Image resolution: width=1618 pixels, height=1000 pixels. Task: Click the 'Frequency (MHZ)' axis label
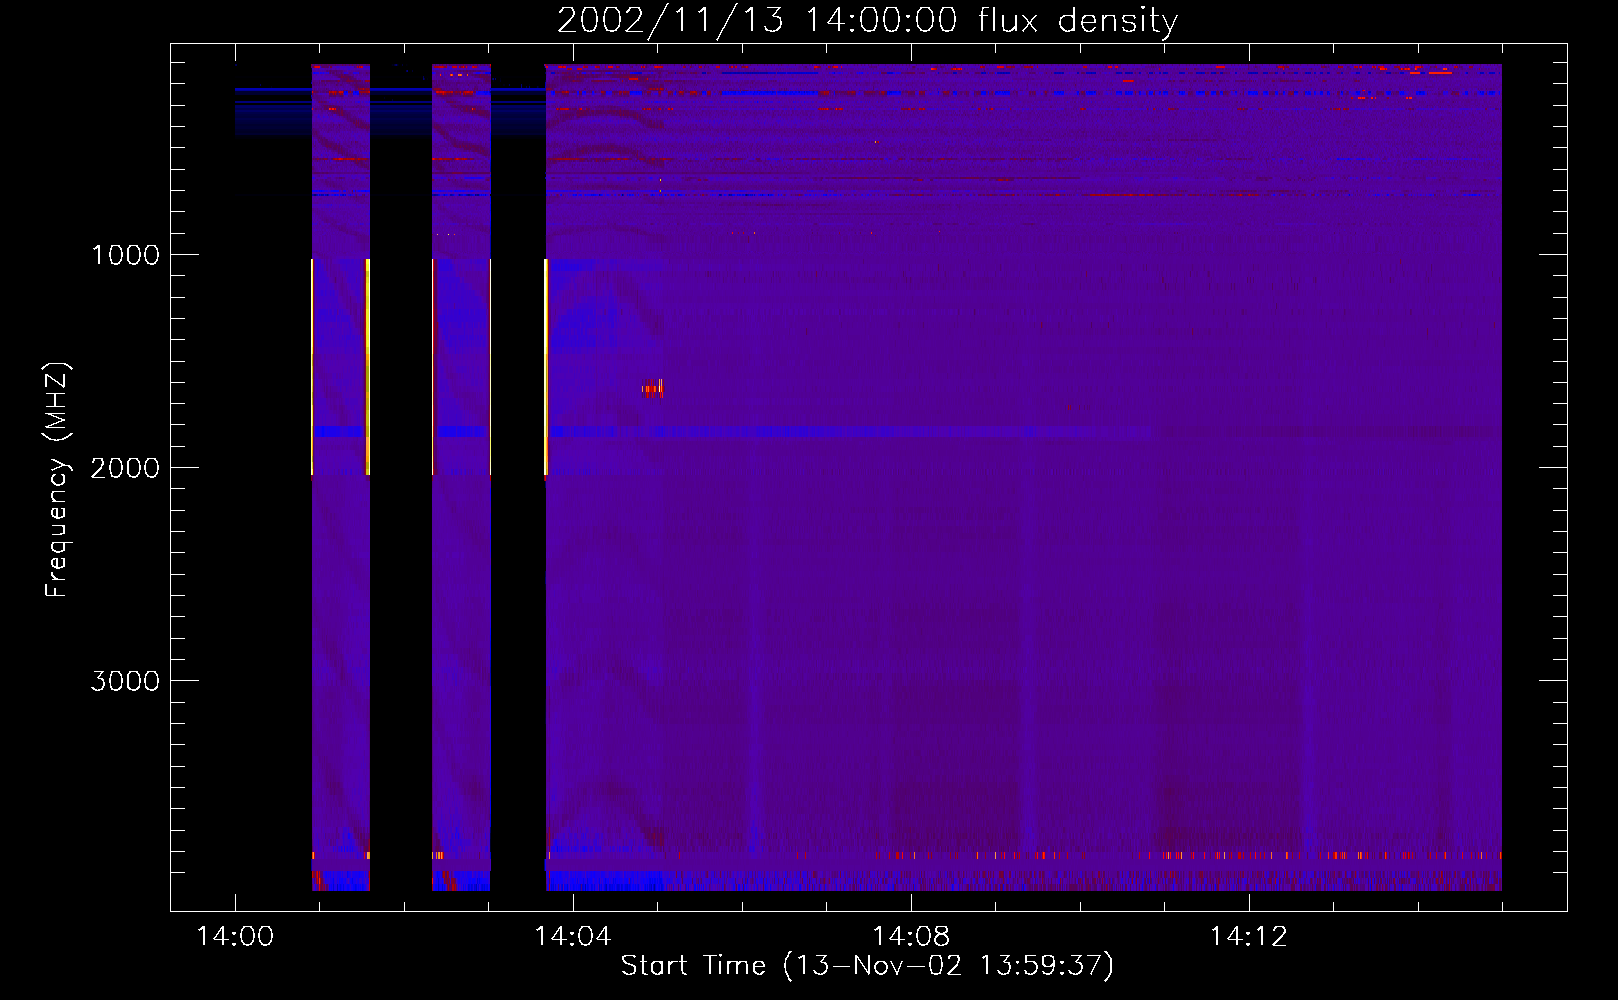click(x=57, y=480)
